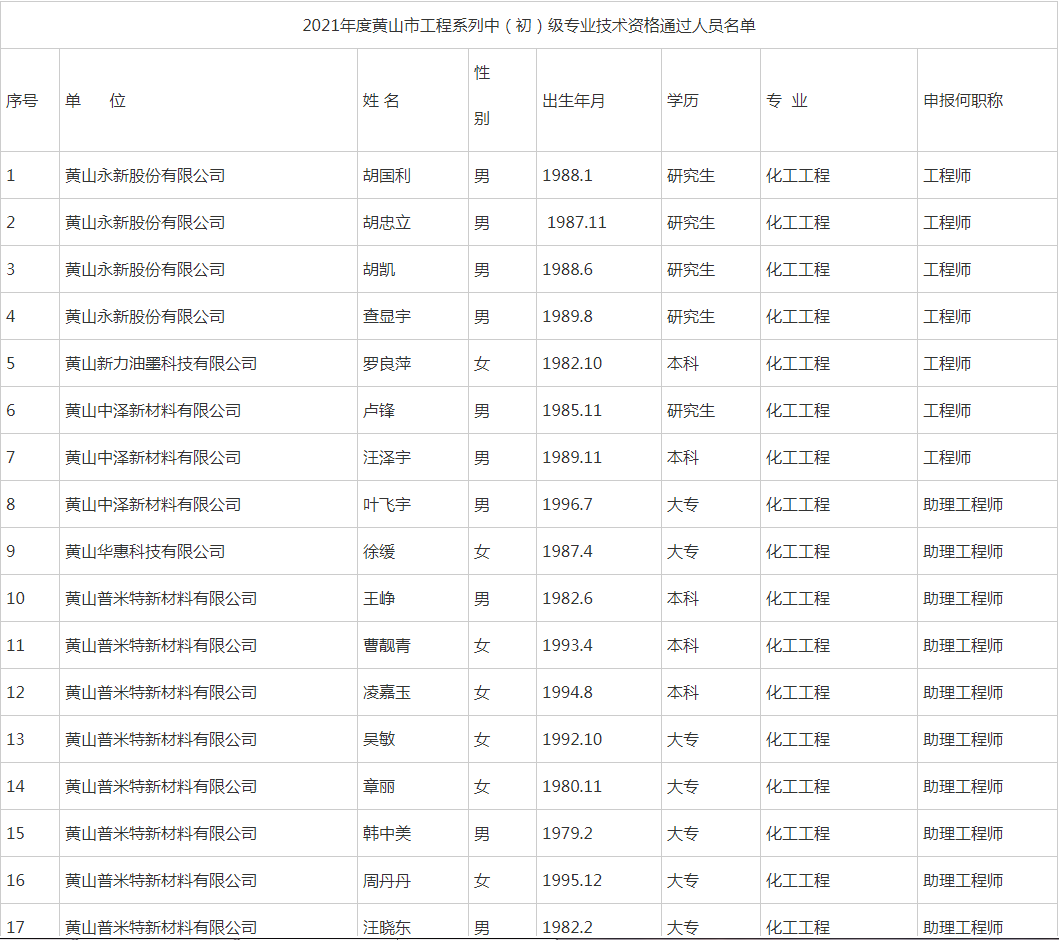Click birth date 1980.11 cell

[x=572, y=787]
